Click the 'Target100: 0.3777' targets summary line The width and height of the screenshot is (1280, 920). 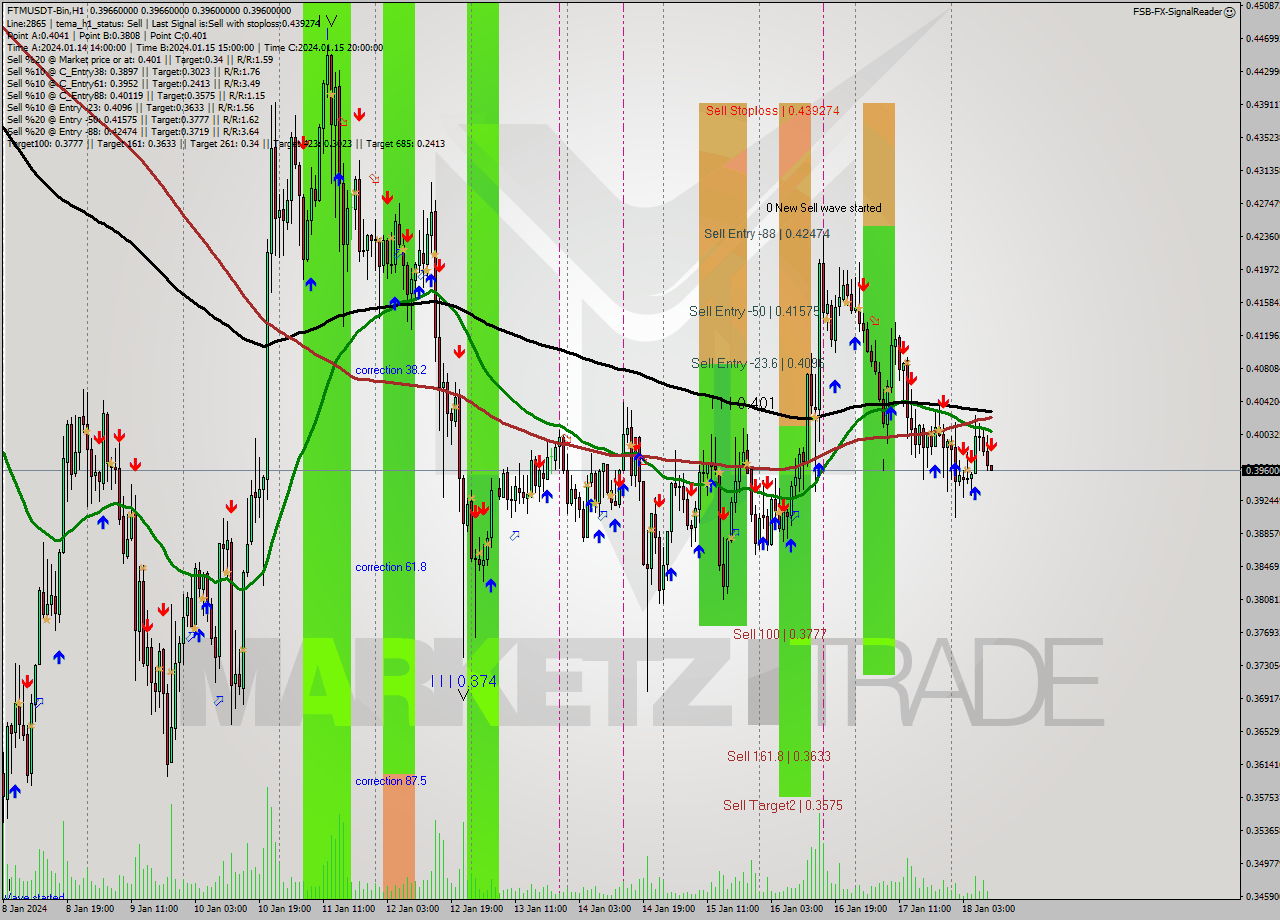click(x=225, y=143)
